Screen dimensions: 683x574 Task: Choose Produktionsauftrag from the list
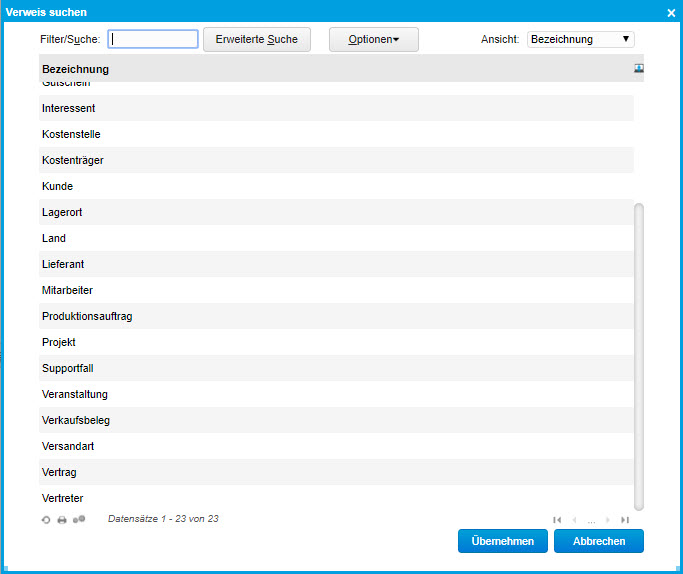click(x=87, y=316)
